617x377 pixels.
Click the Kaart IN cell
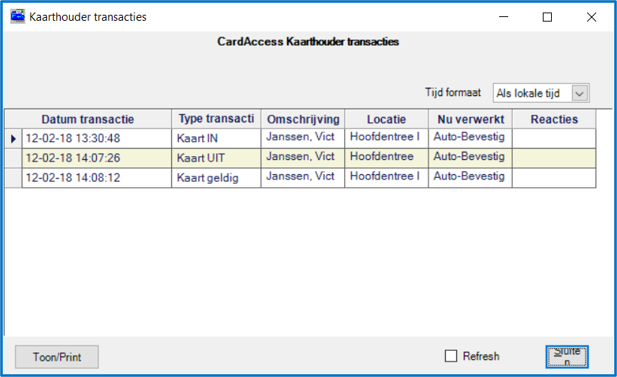coord(216,139)
